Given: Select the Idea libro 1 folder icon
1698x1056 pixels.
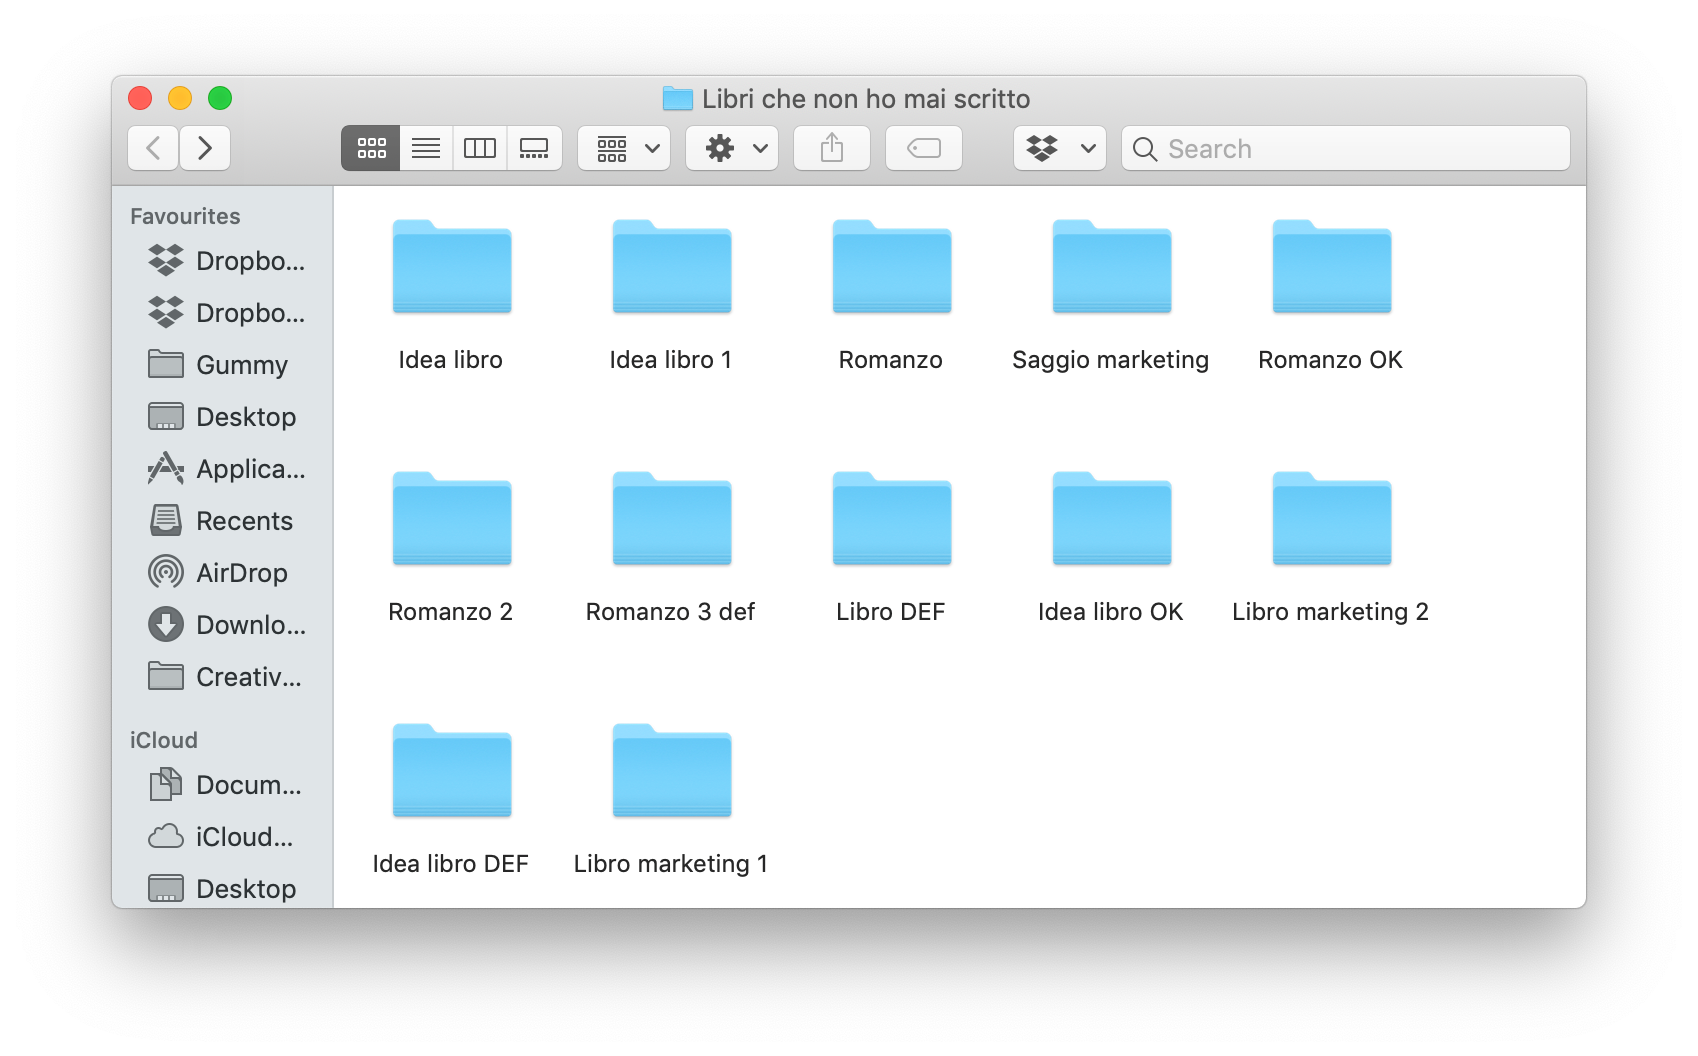Looking at the screenshot, I should [x=672, y=266].
